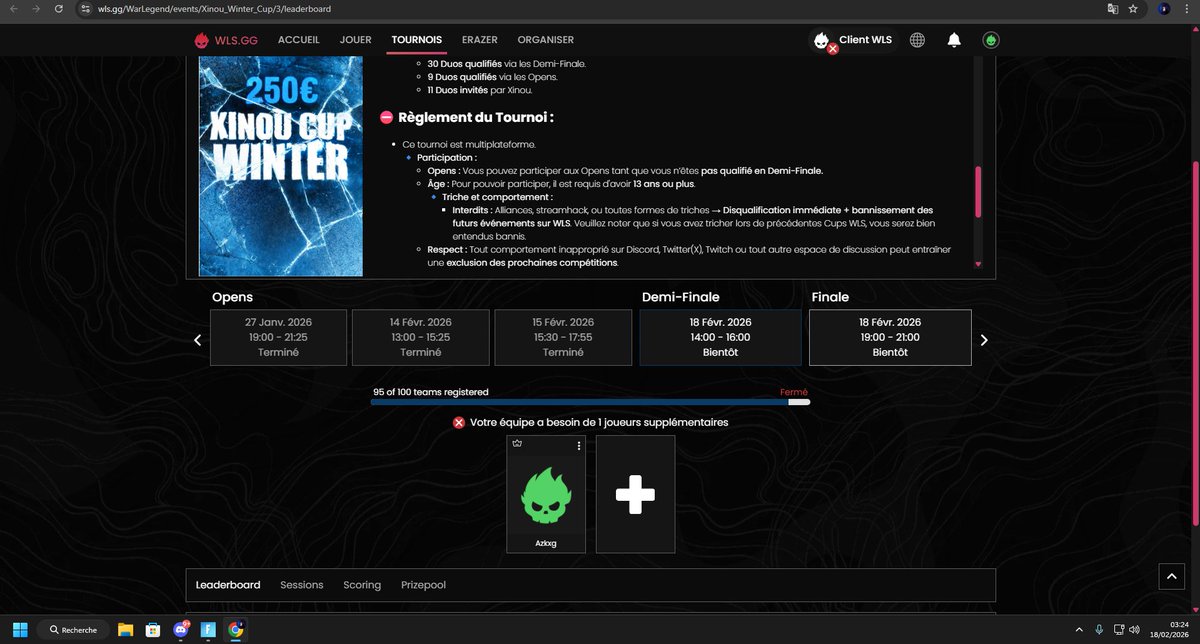Screen dimensions: 1200x644
Task: Open the clock showing 03:24
Action: (1170, 629)
